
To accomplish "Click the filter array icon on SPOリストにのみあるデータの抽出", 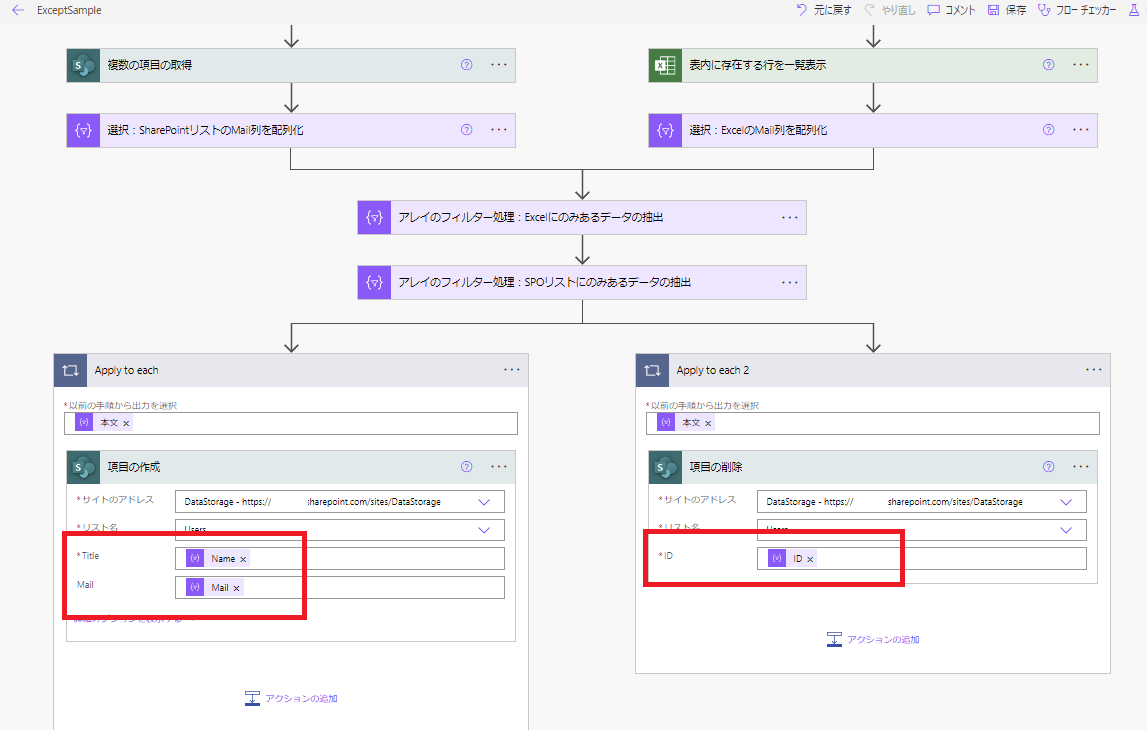I will pyautogui.click(x=374, y=282).
